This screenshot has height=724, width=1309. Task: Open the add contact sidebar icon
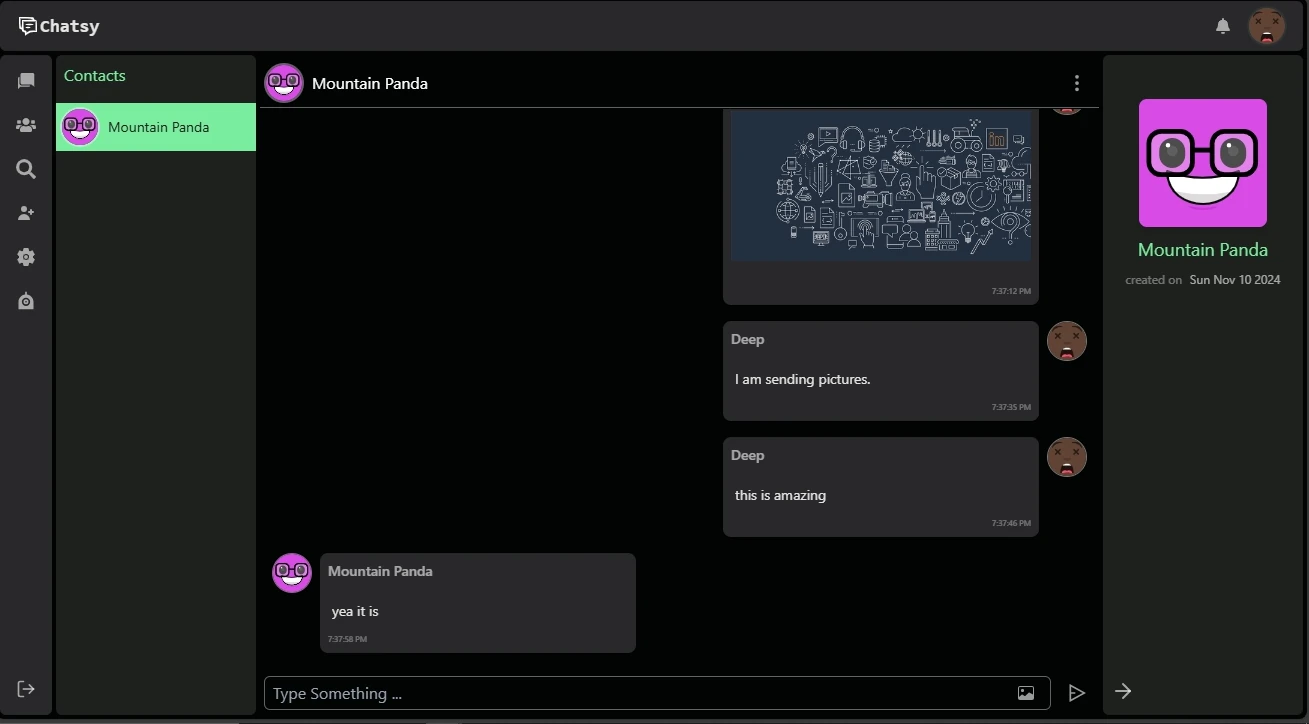[26, 213]
